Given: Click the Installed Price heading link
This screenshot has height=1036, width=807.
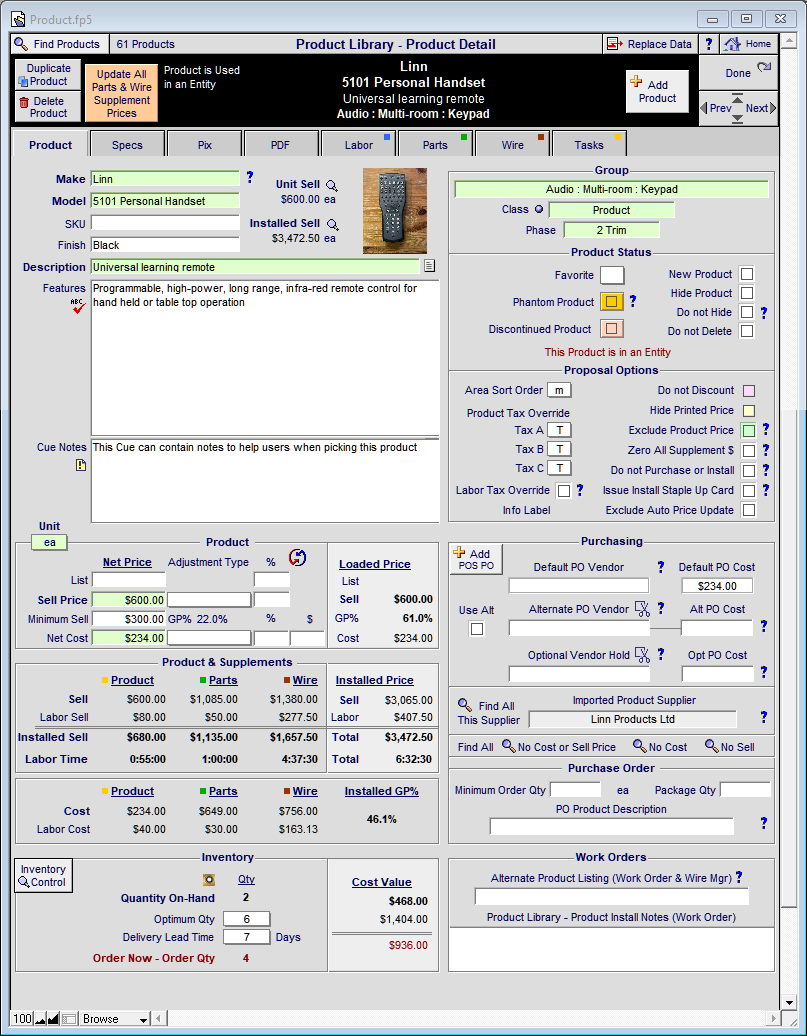Looking at the screenshot, I should point(375,681).
